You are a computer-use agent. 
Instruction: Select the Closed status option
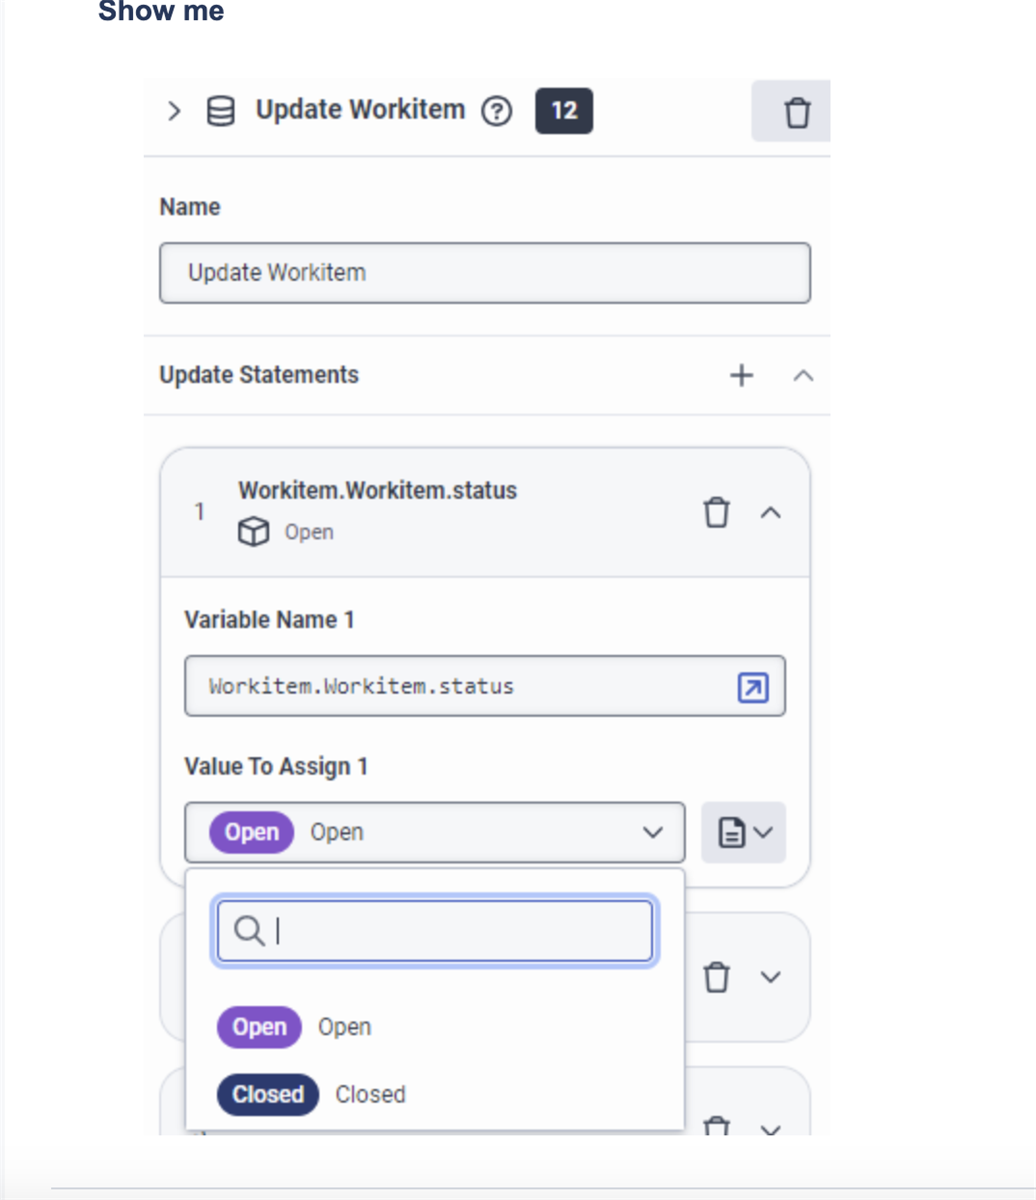(x=311, y=1094)
